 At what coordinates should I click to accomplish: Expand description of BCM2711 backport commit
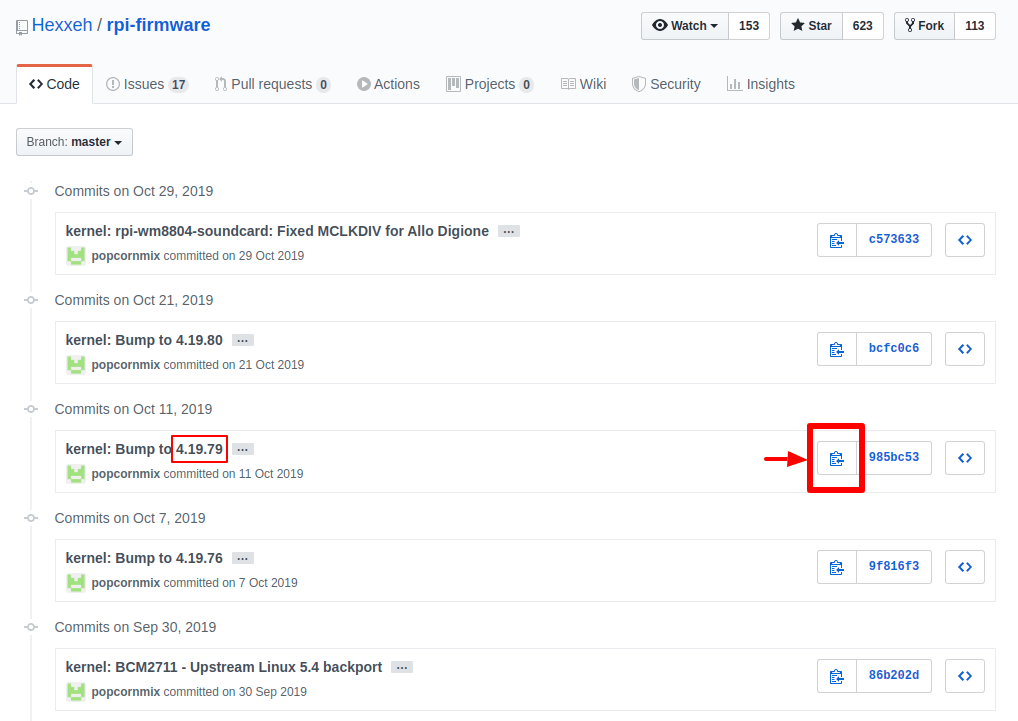point(402,667)
